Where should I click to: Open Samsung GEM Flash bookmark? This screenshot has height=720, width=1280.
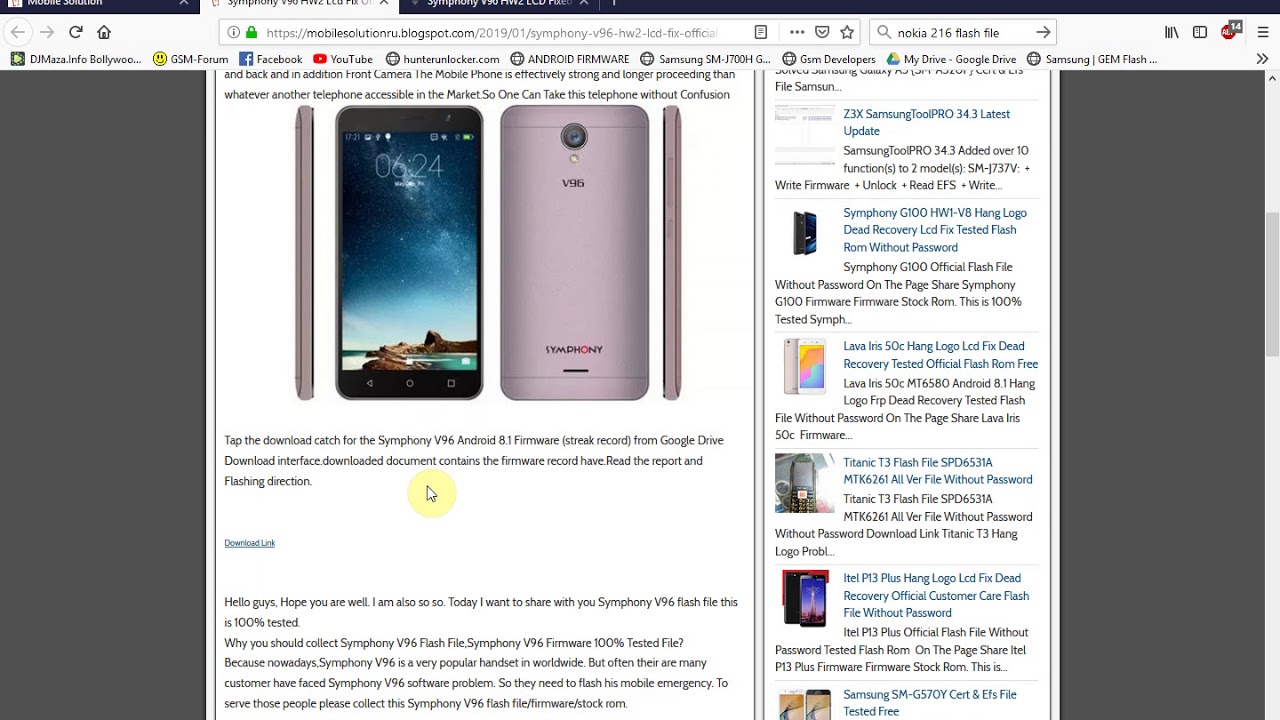click(1092, 59)
